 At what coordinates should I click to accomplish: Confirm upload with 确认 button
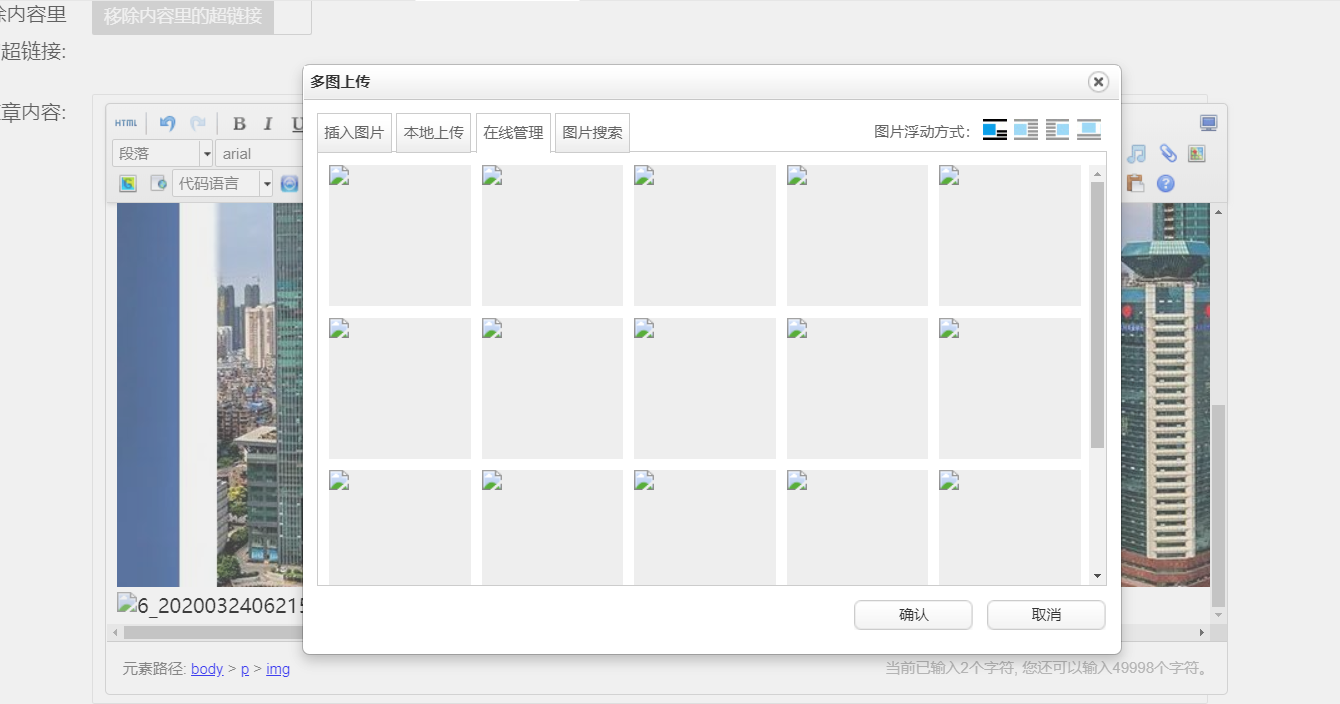point(913,615)
